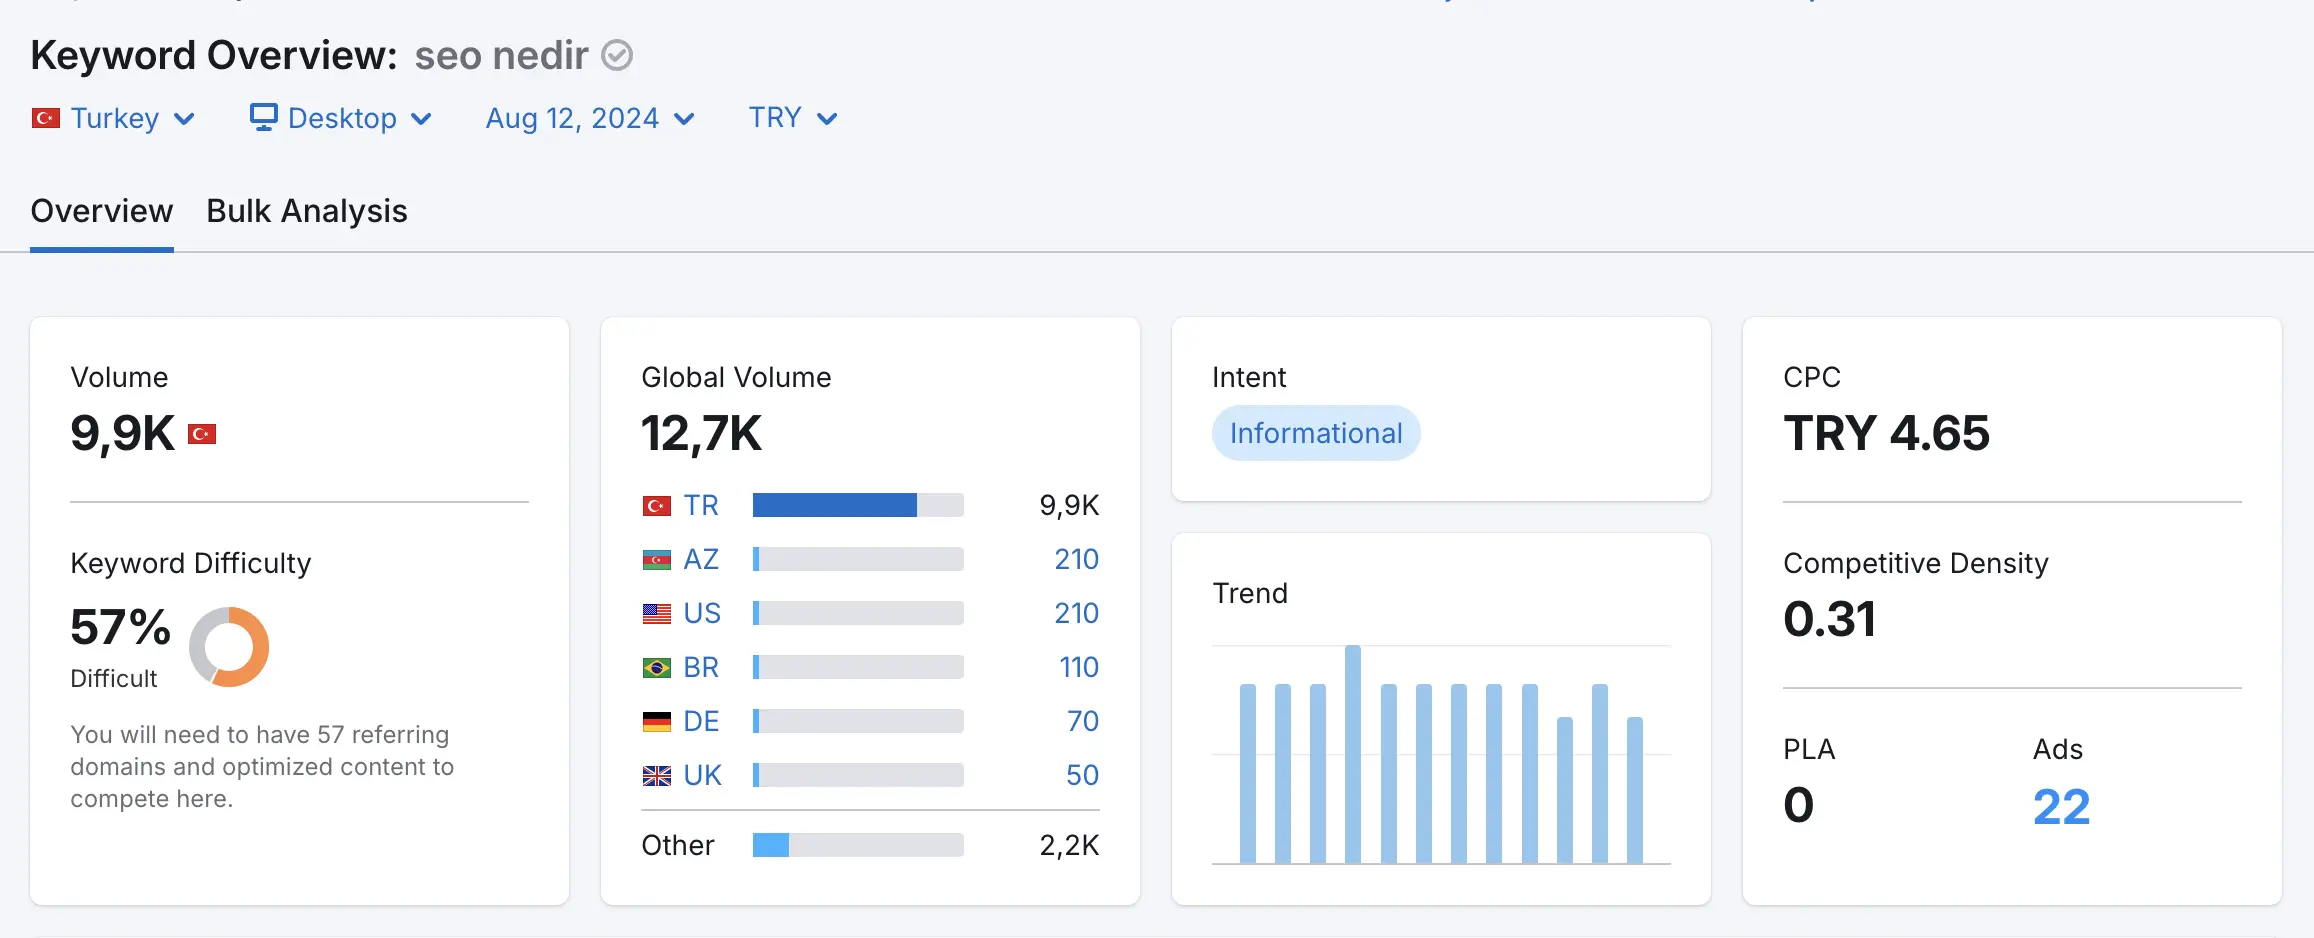Viewport: 2314px width, 938px height.
Task: Click the BR country code link
Action: tap(701, 668)
